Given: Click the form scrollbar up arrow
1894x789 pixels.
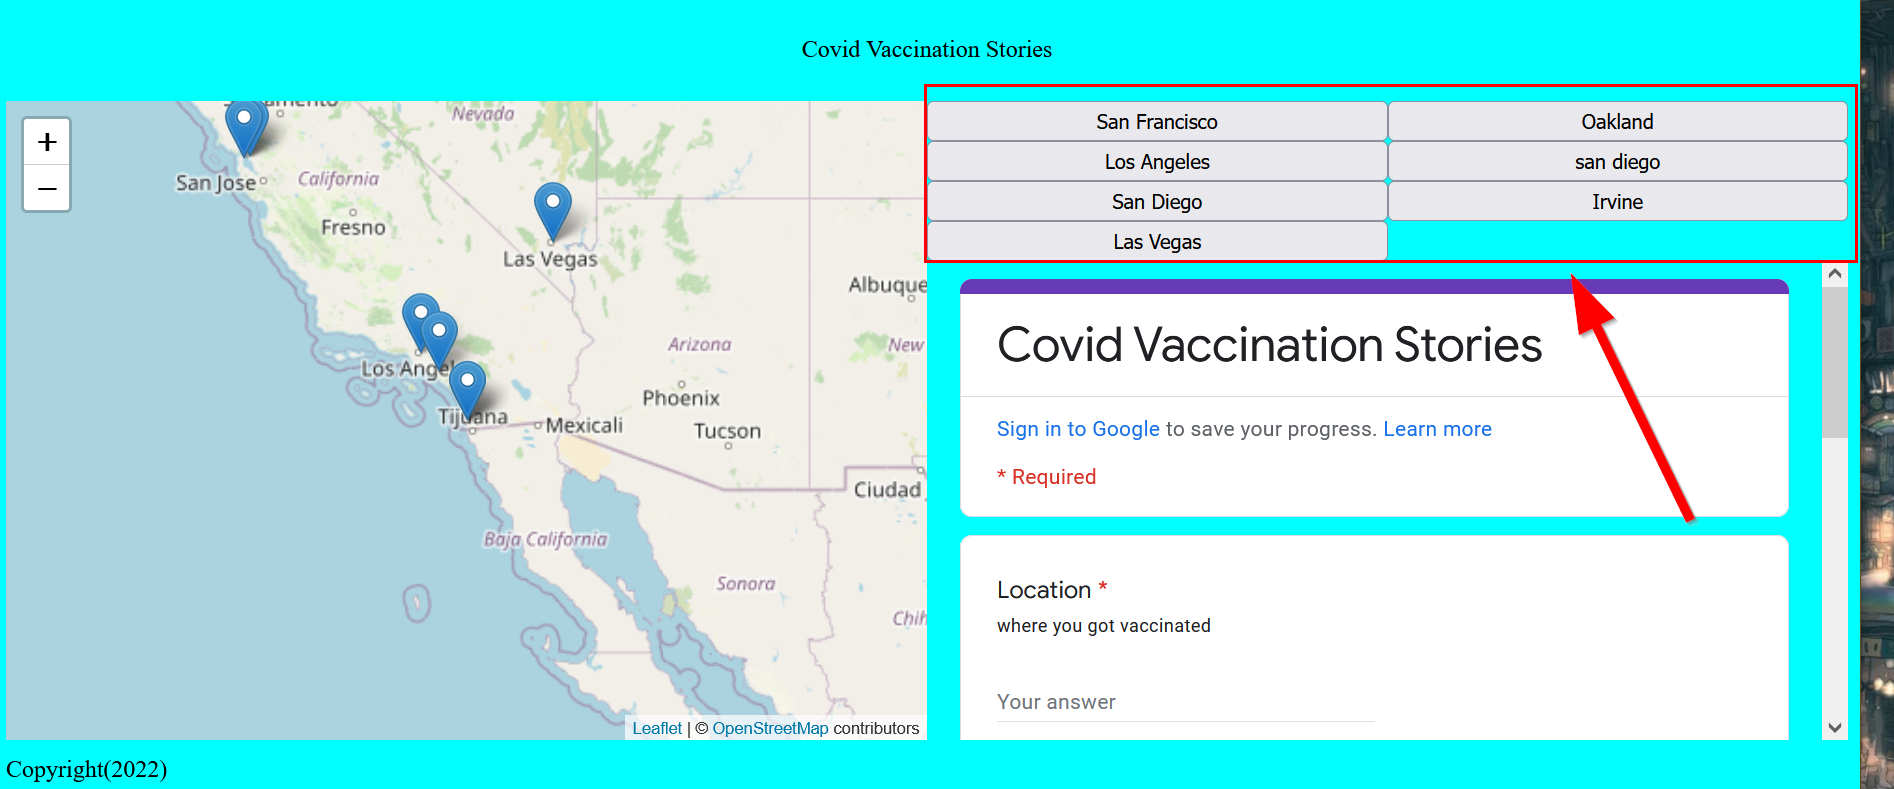Looking at the screenshot, I should (1834, 273).
